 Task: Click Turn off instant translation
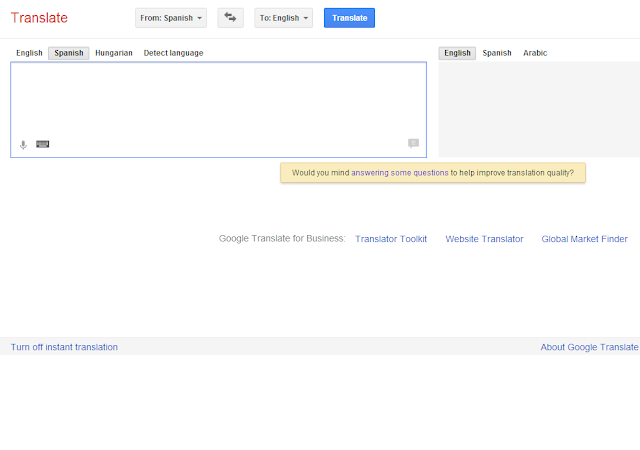tap(64, 347)
